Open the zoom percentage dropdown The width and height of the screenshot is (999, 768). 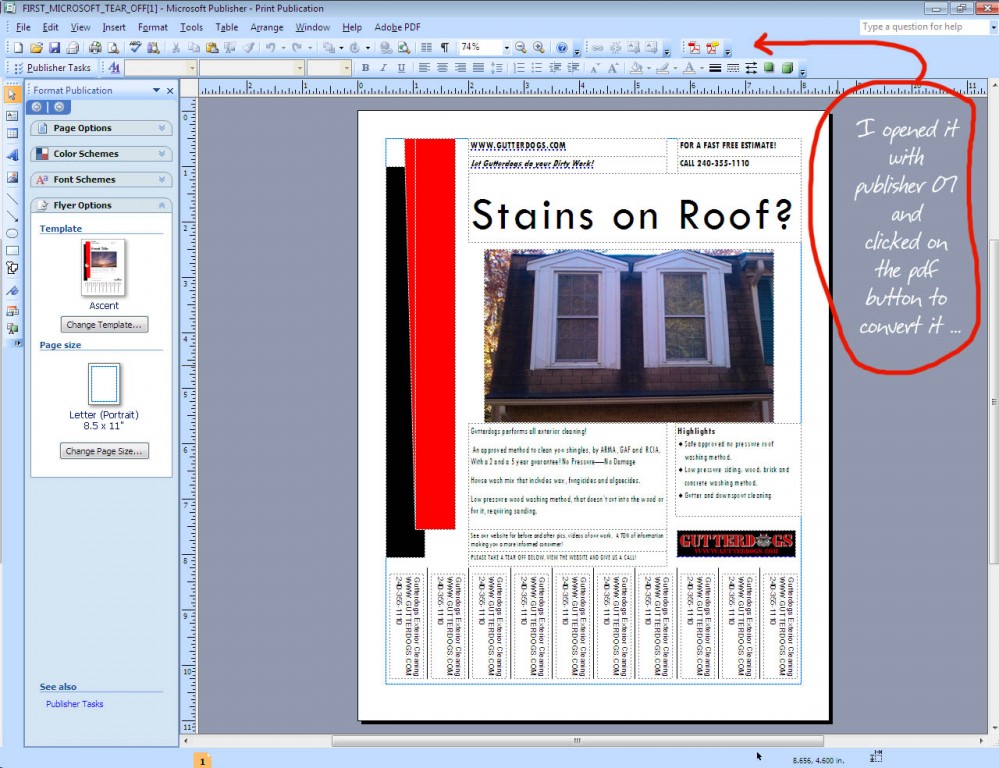click(x=506, y=47)
